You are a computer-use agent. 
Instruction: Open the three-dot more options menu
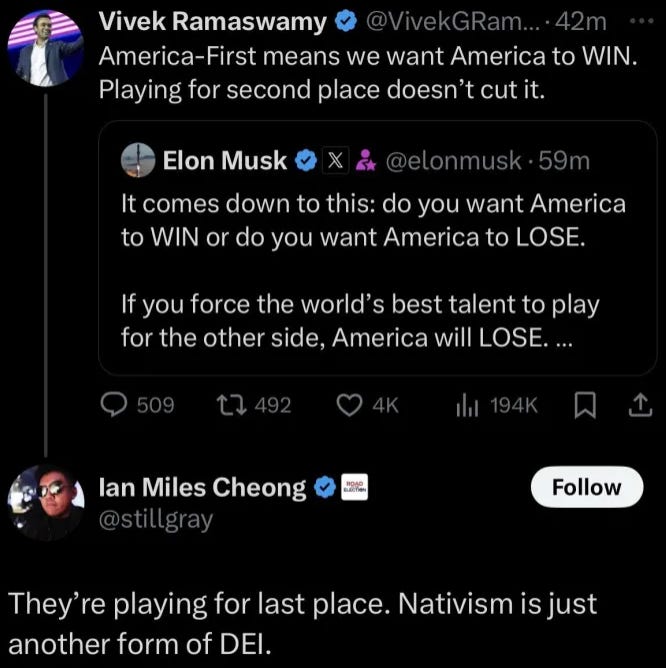[641, 20]
